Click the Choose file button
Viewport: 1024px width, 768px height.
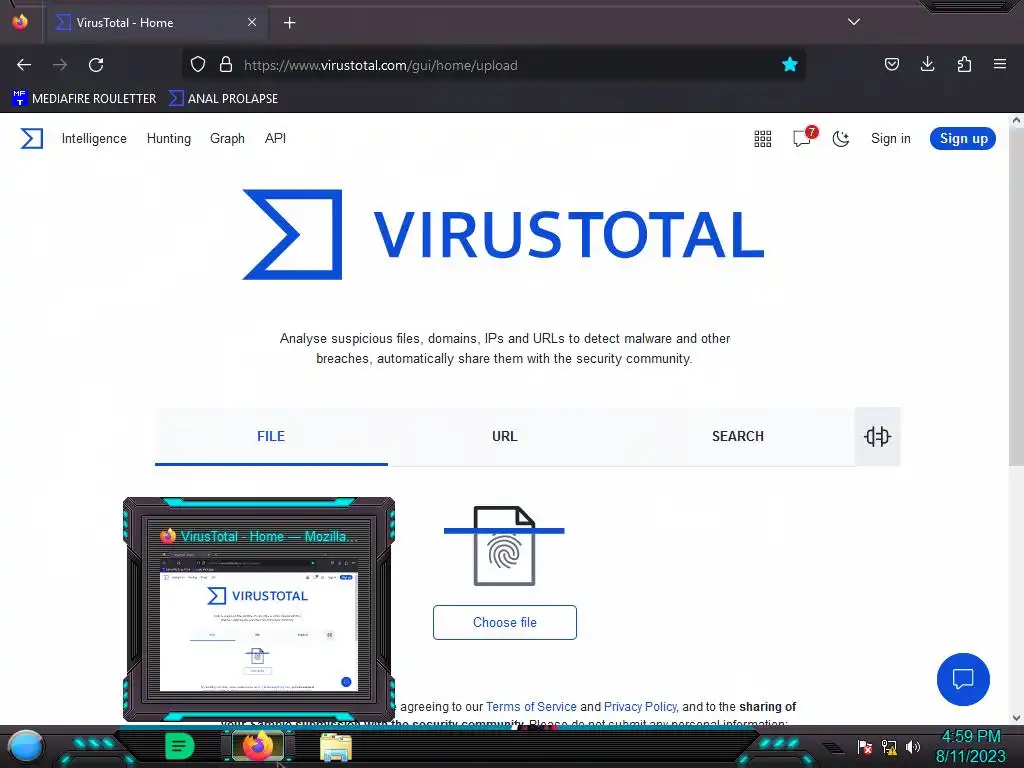[505, 622]
